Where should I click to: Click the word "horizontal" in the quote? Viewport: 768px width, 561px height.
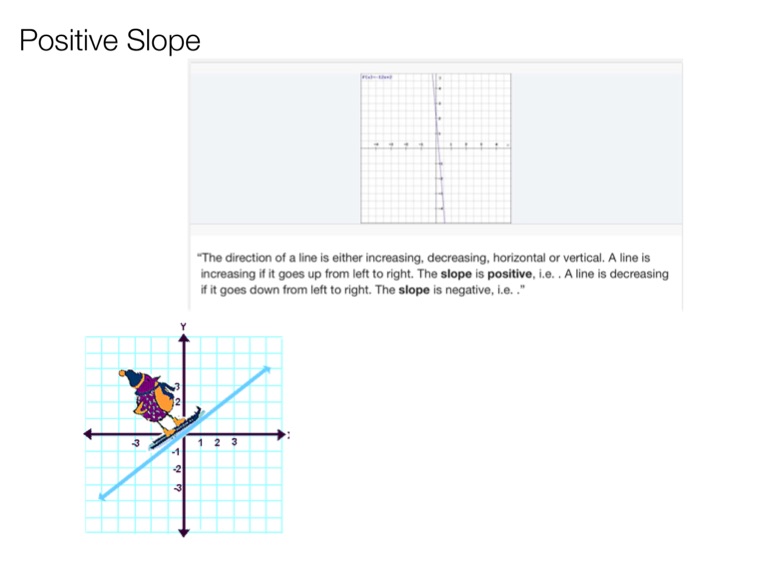click(542, 256)
